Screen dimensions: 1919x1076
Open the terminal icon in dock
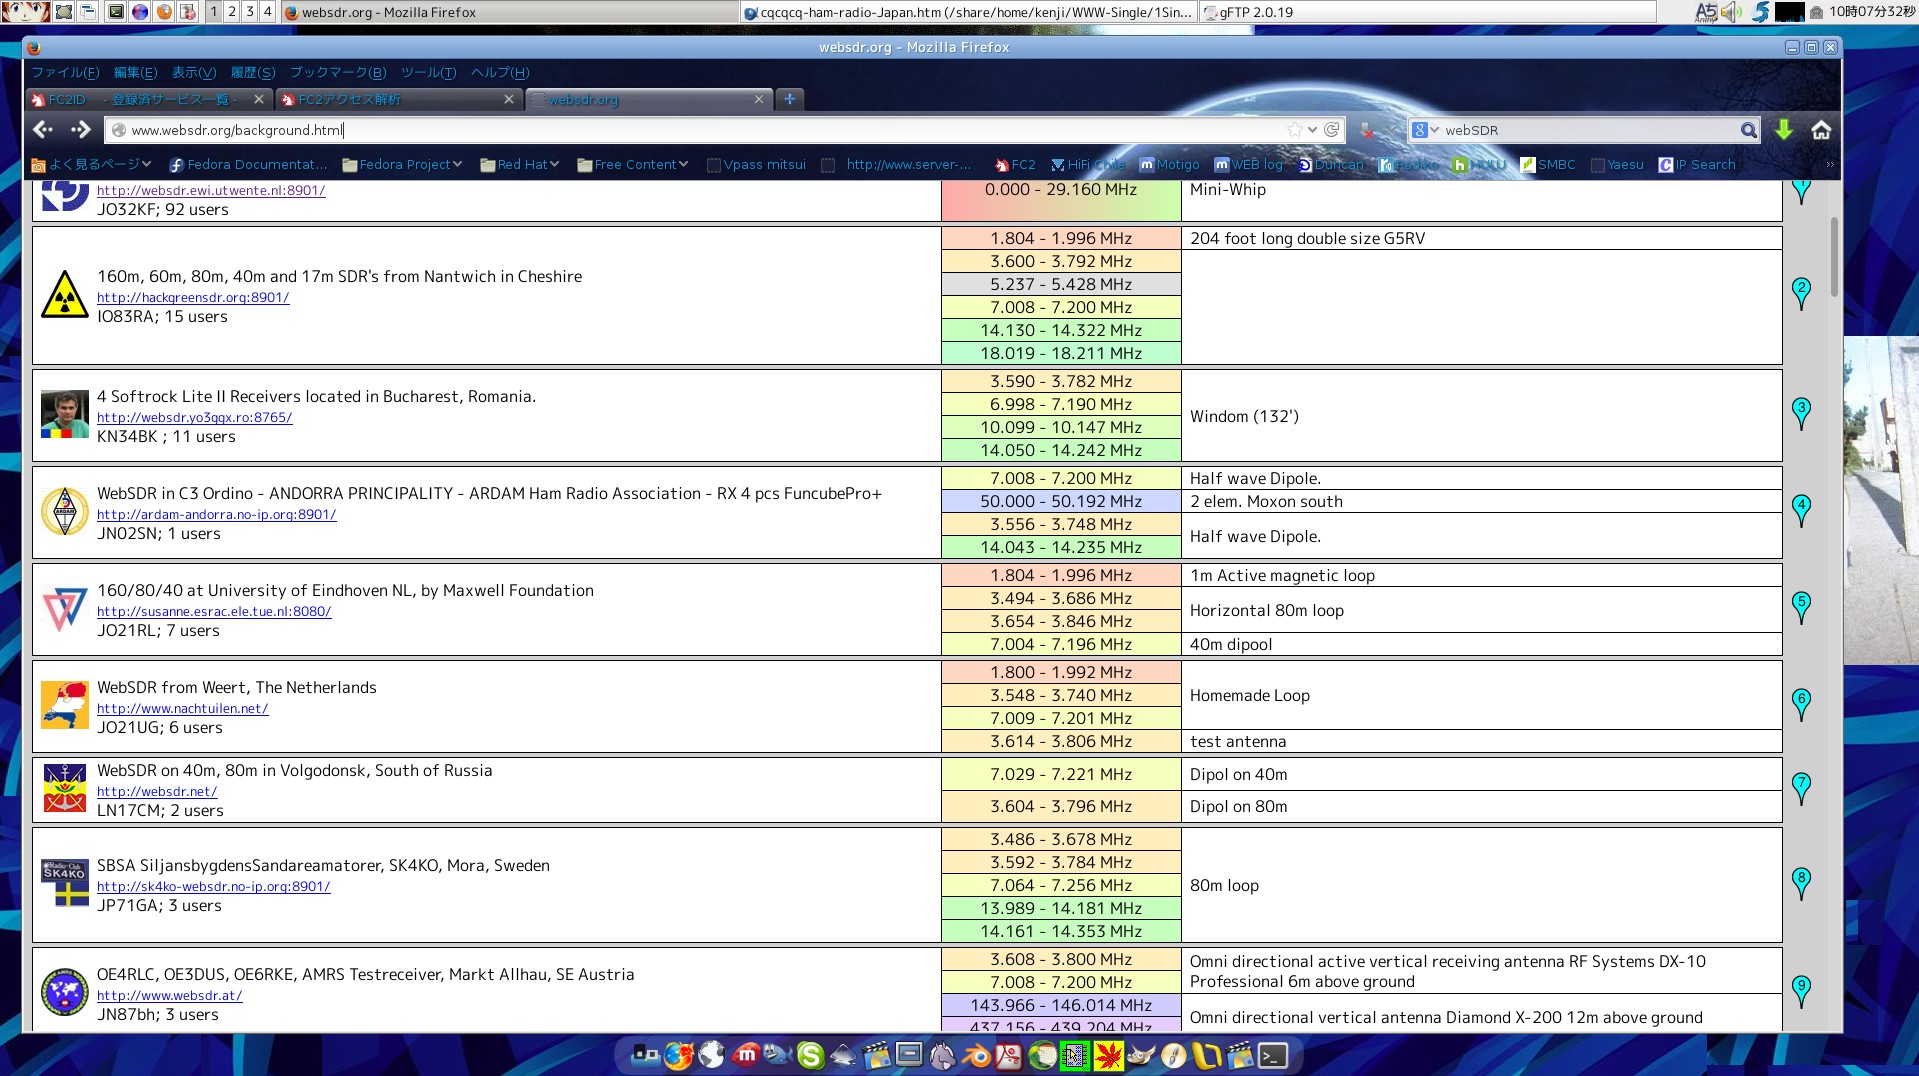point(1272,1055)
